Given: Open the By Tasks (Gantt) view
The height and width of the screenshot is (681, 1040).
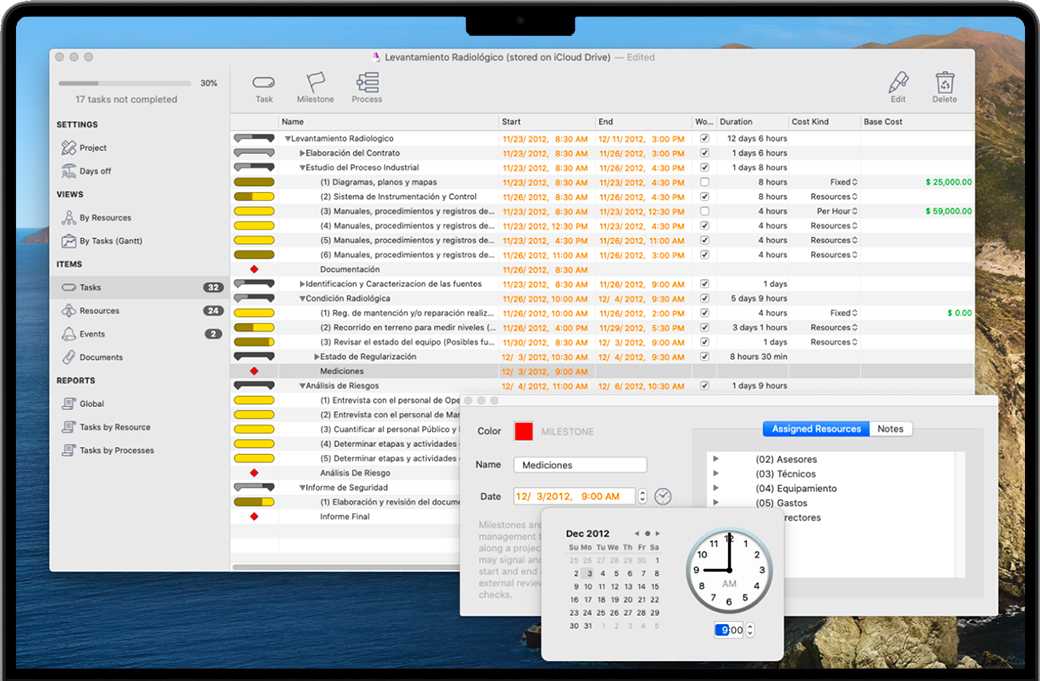Looking at the screenshot, I should [110, 241].
